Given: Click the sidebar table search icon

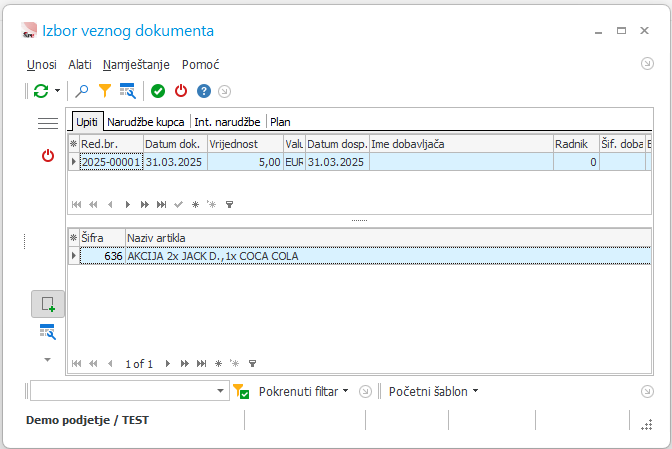Looking at the screenshot, I should (48, 332).
